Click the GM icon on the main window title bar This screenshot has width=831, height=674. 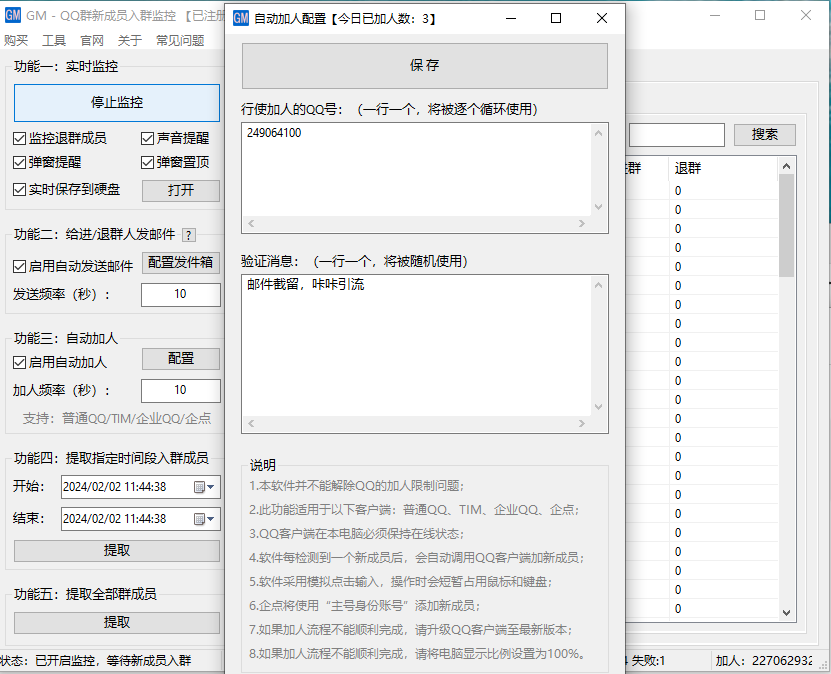click(x=14, y=15)
